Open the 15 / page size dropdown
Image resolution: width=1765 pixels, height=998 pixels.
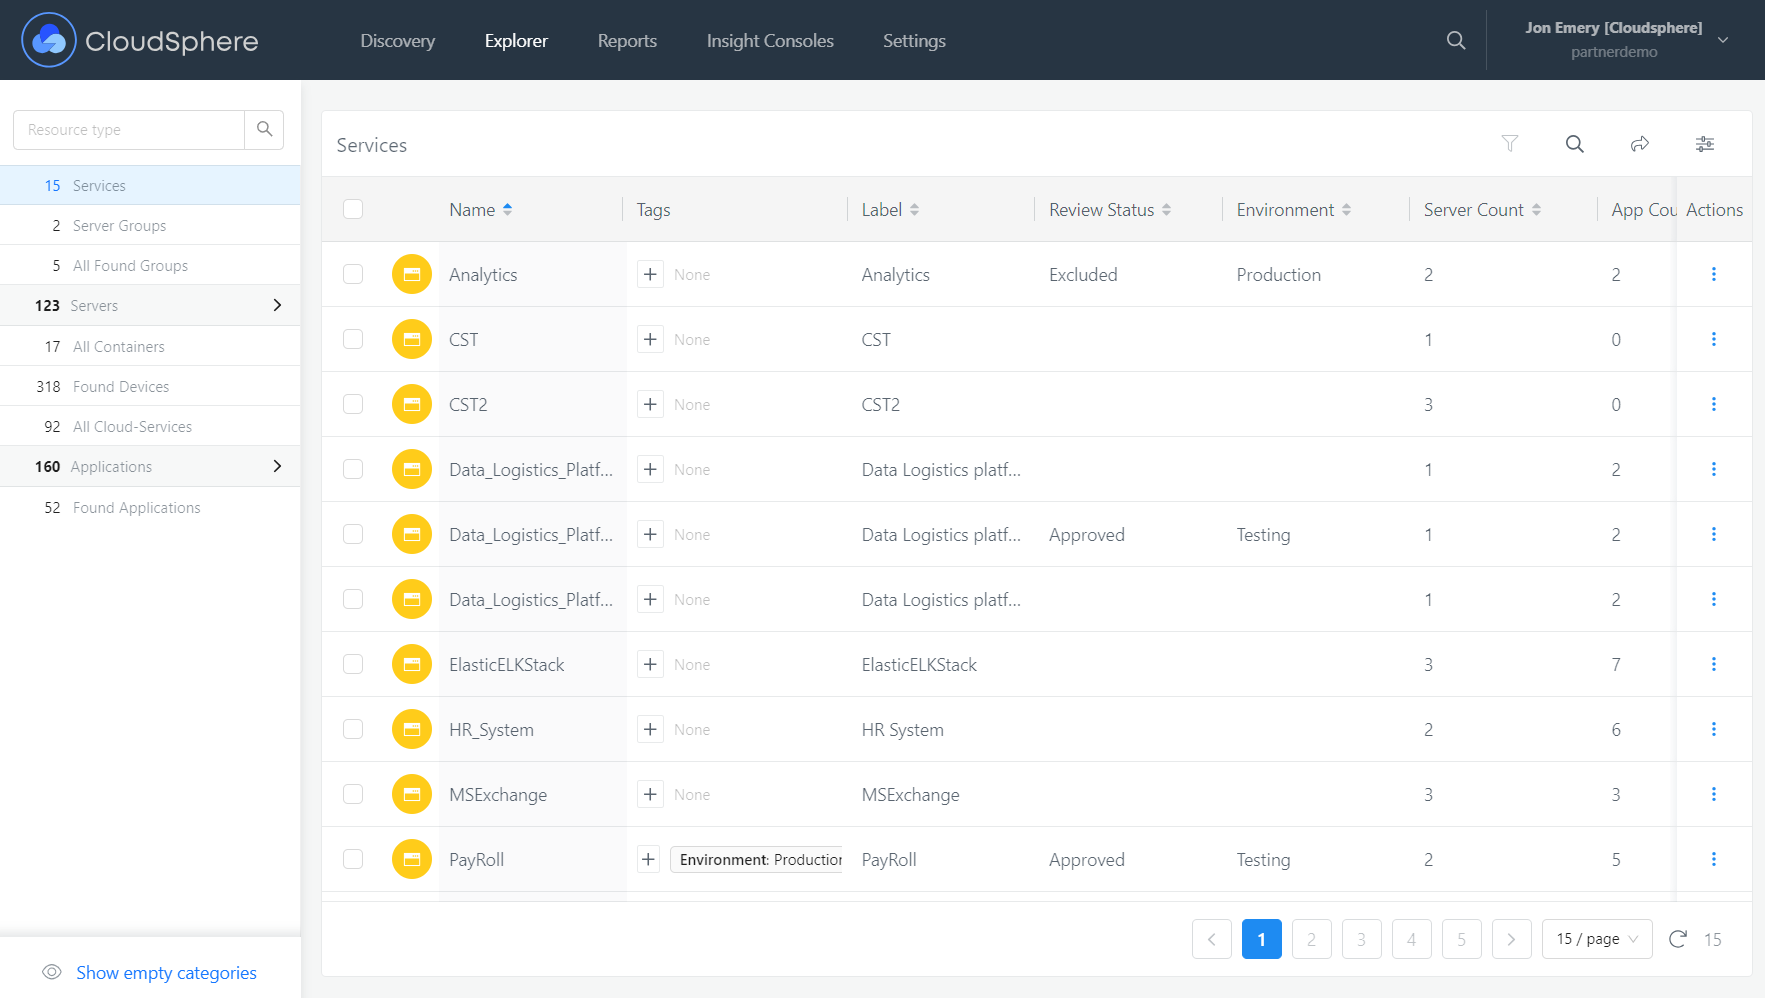(x=1597, y=939)
